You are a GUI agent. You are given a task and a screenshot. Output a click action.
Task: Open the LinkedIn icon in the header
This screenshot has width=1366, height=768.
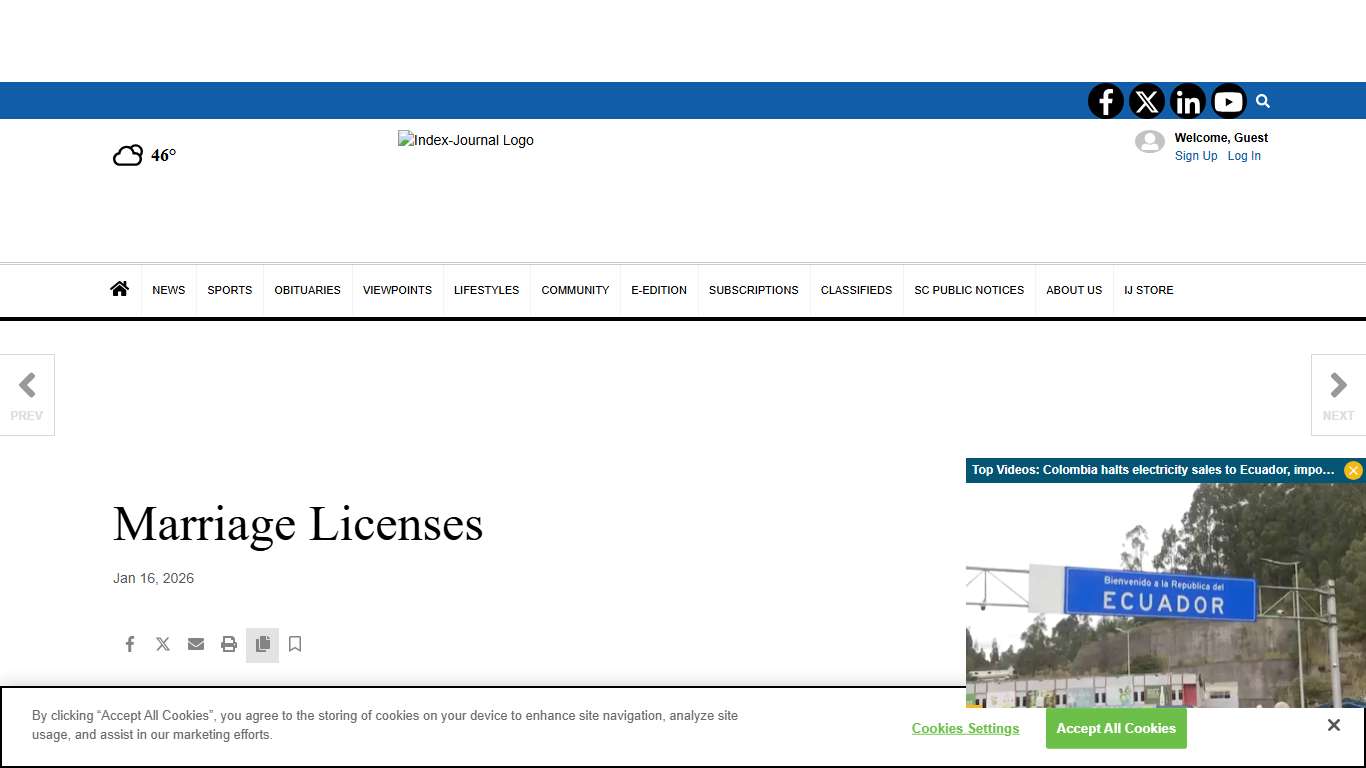coord(1188,101)
